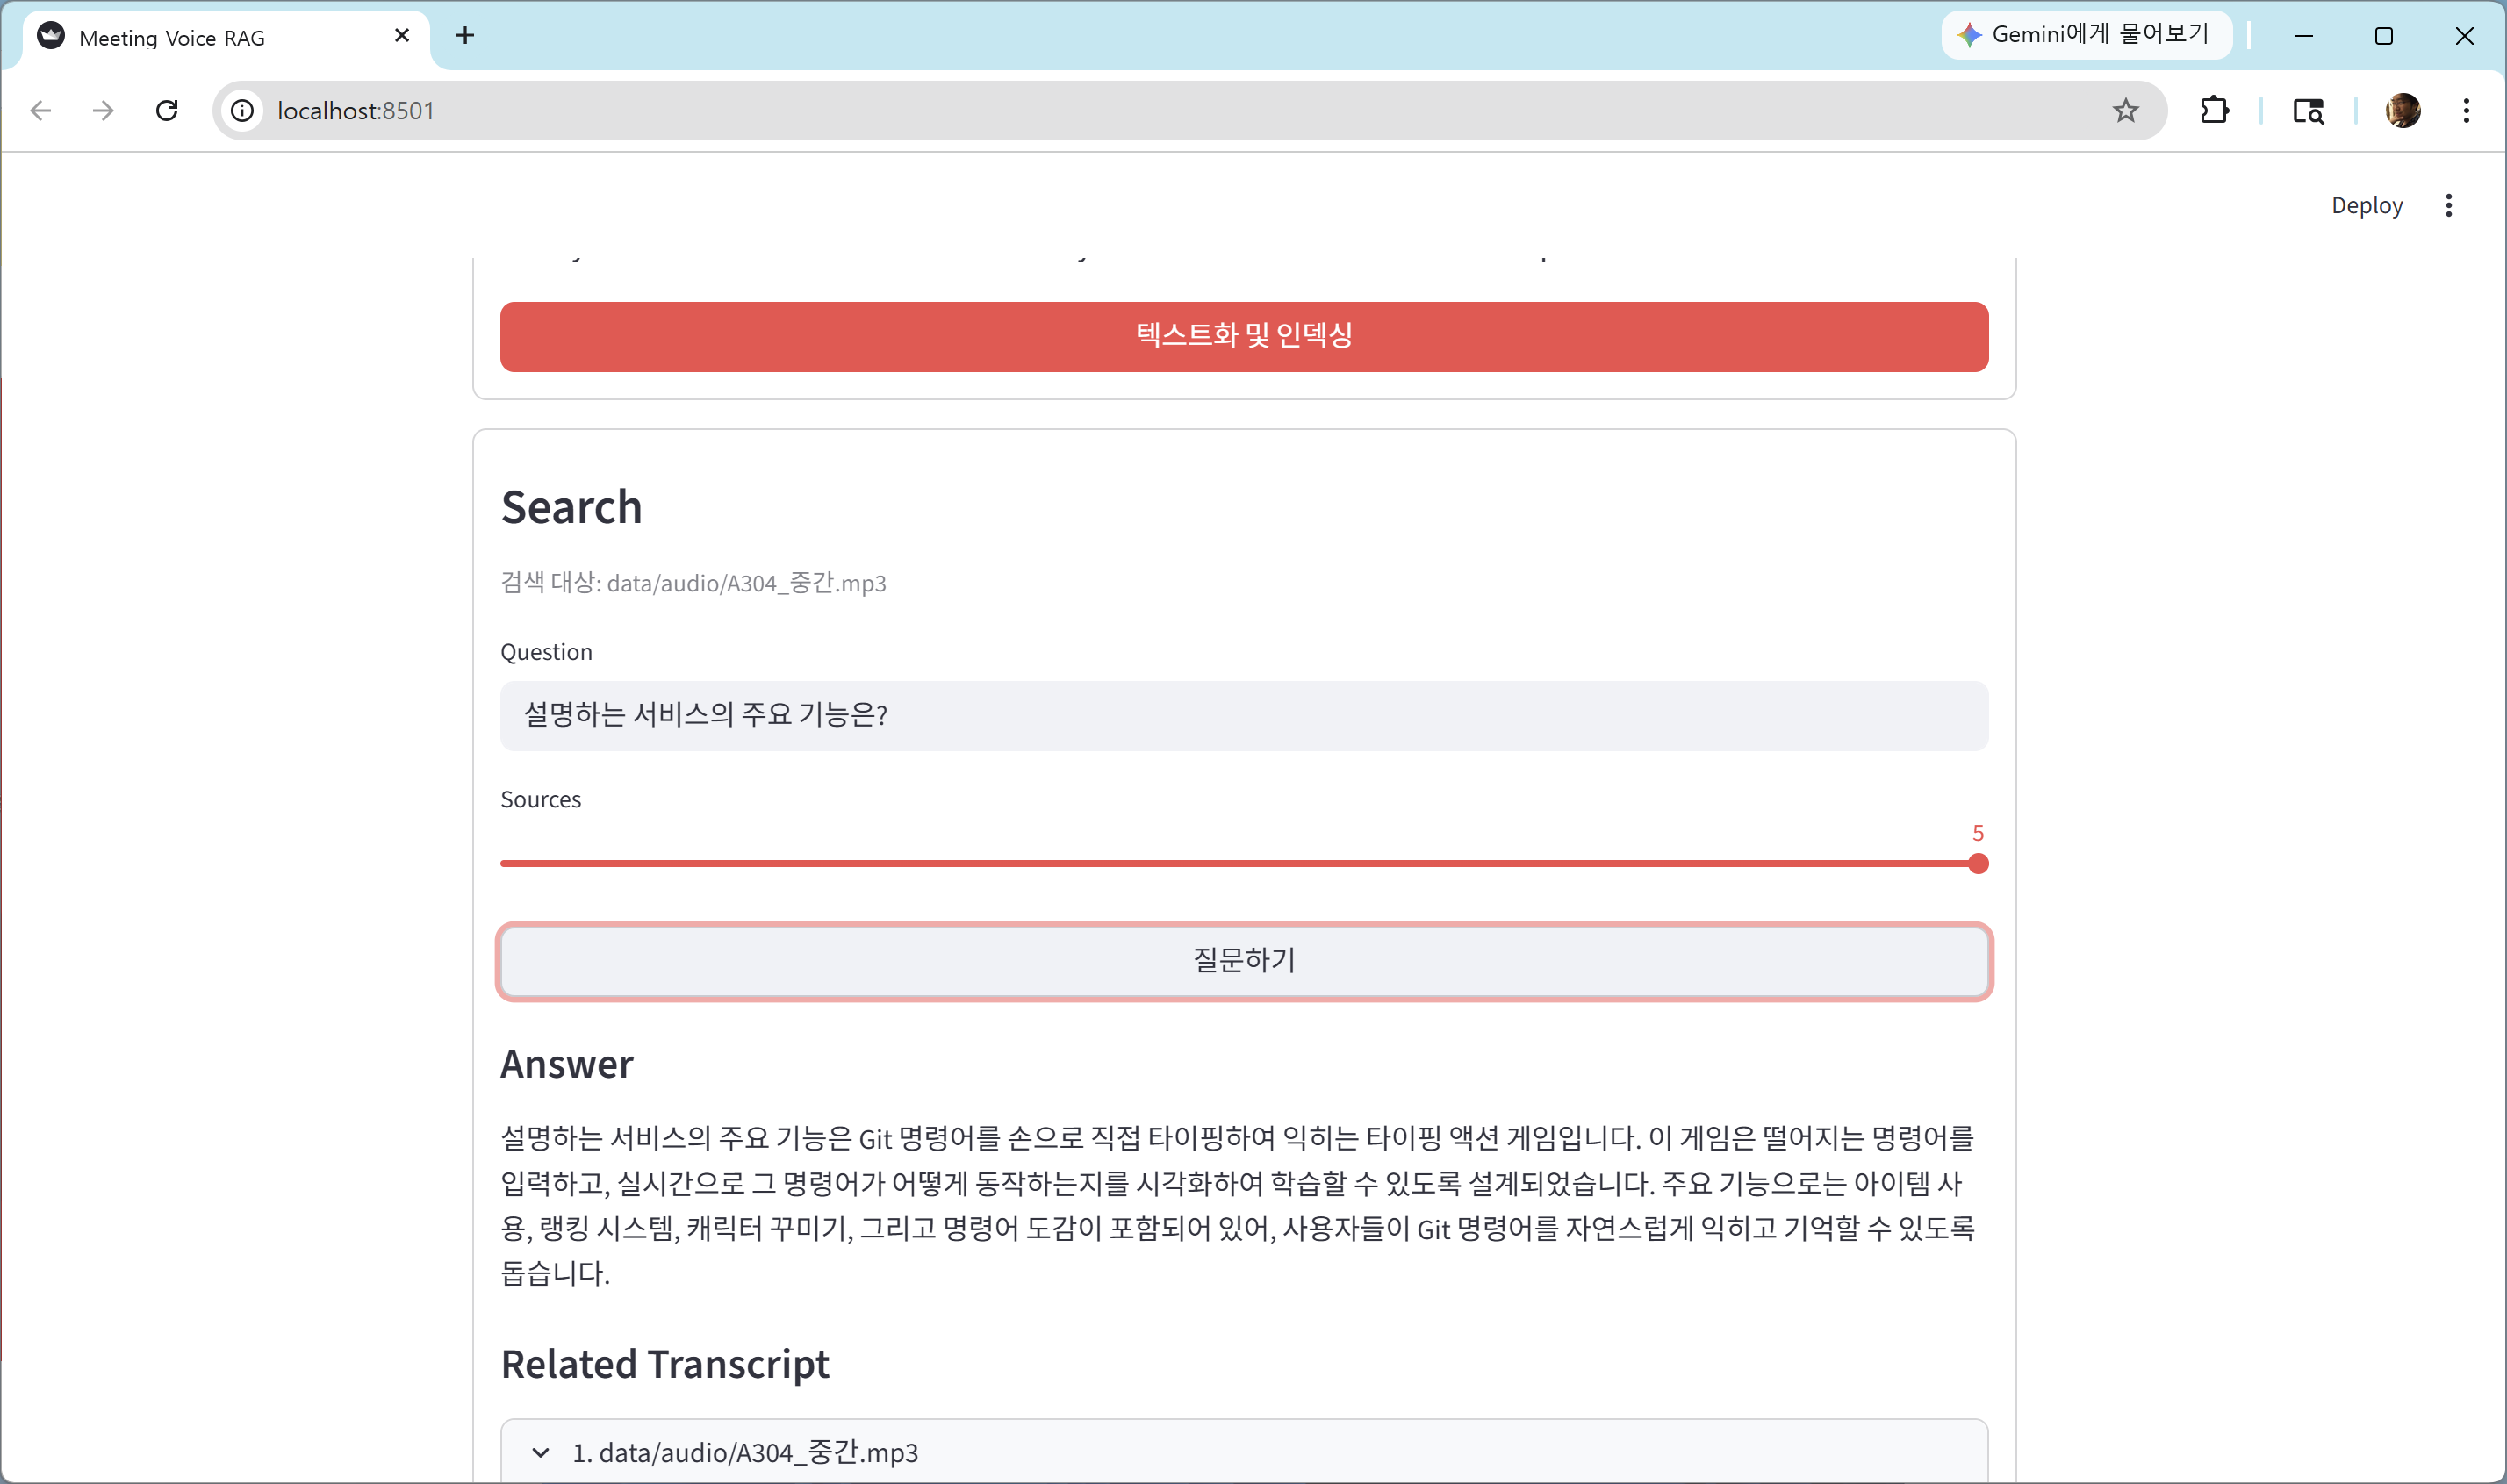The image size is (2507, 1484).
Task: Open the browser extensions puzzle icon
Action: [2214, 110]
